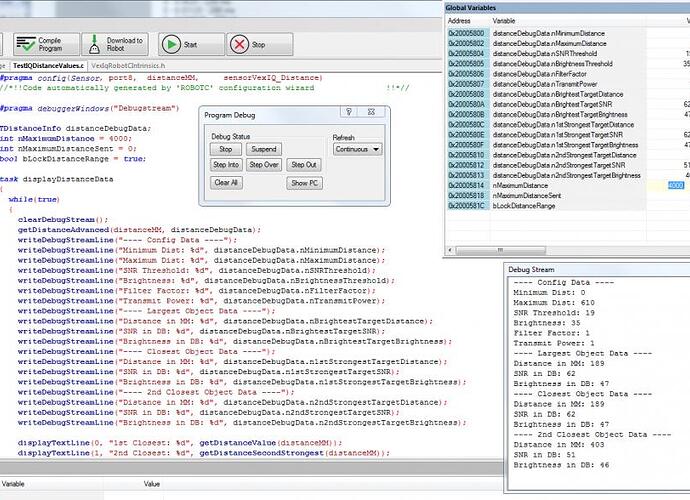Click the Show PC button
The image size is (690, 500).
305,183
